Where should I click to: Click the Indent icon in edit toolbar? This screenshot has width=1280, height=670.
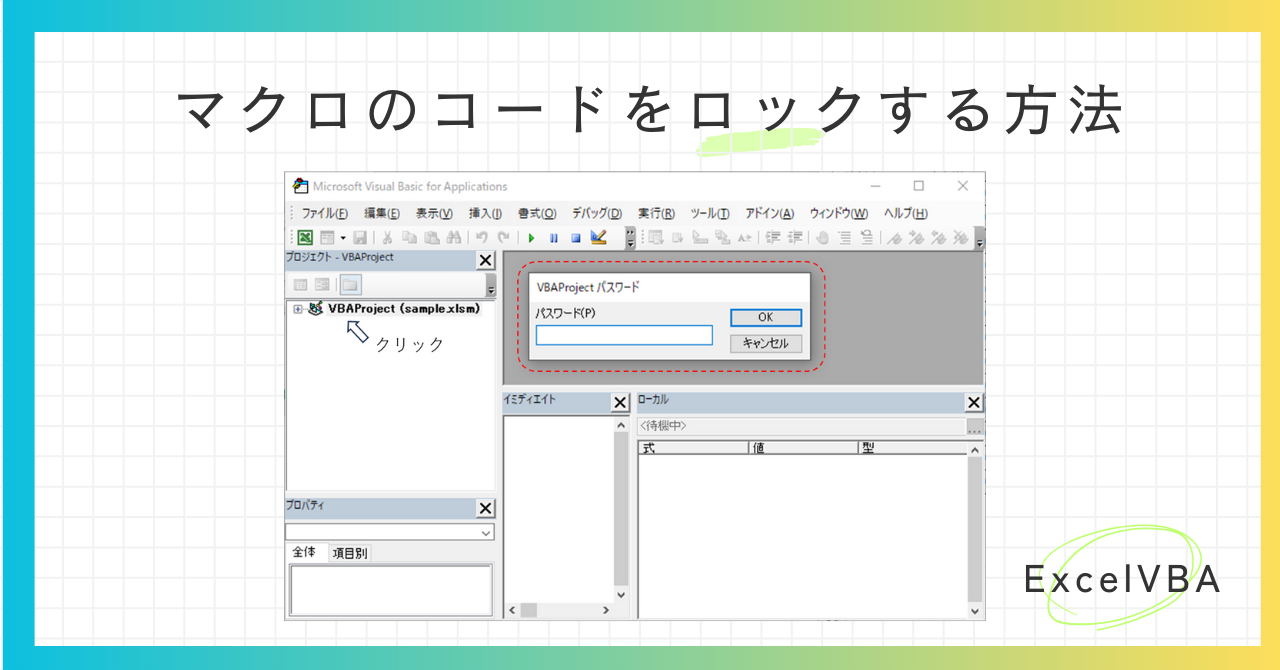[x=773, y=238]
